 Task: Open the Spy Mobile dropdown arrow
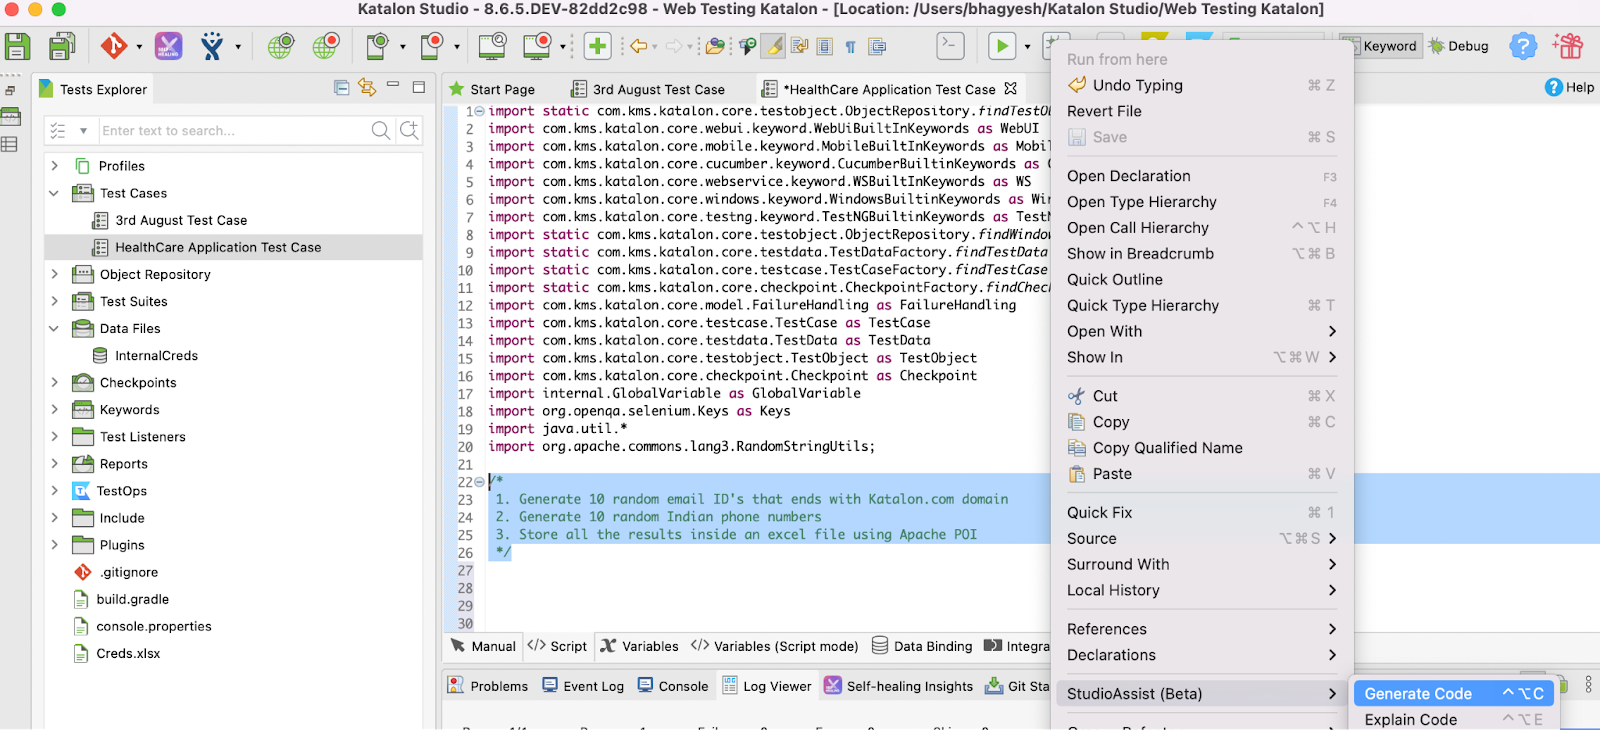(x=403, y=47)
